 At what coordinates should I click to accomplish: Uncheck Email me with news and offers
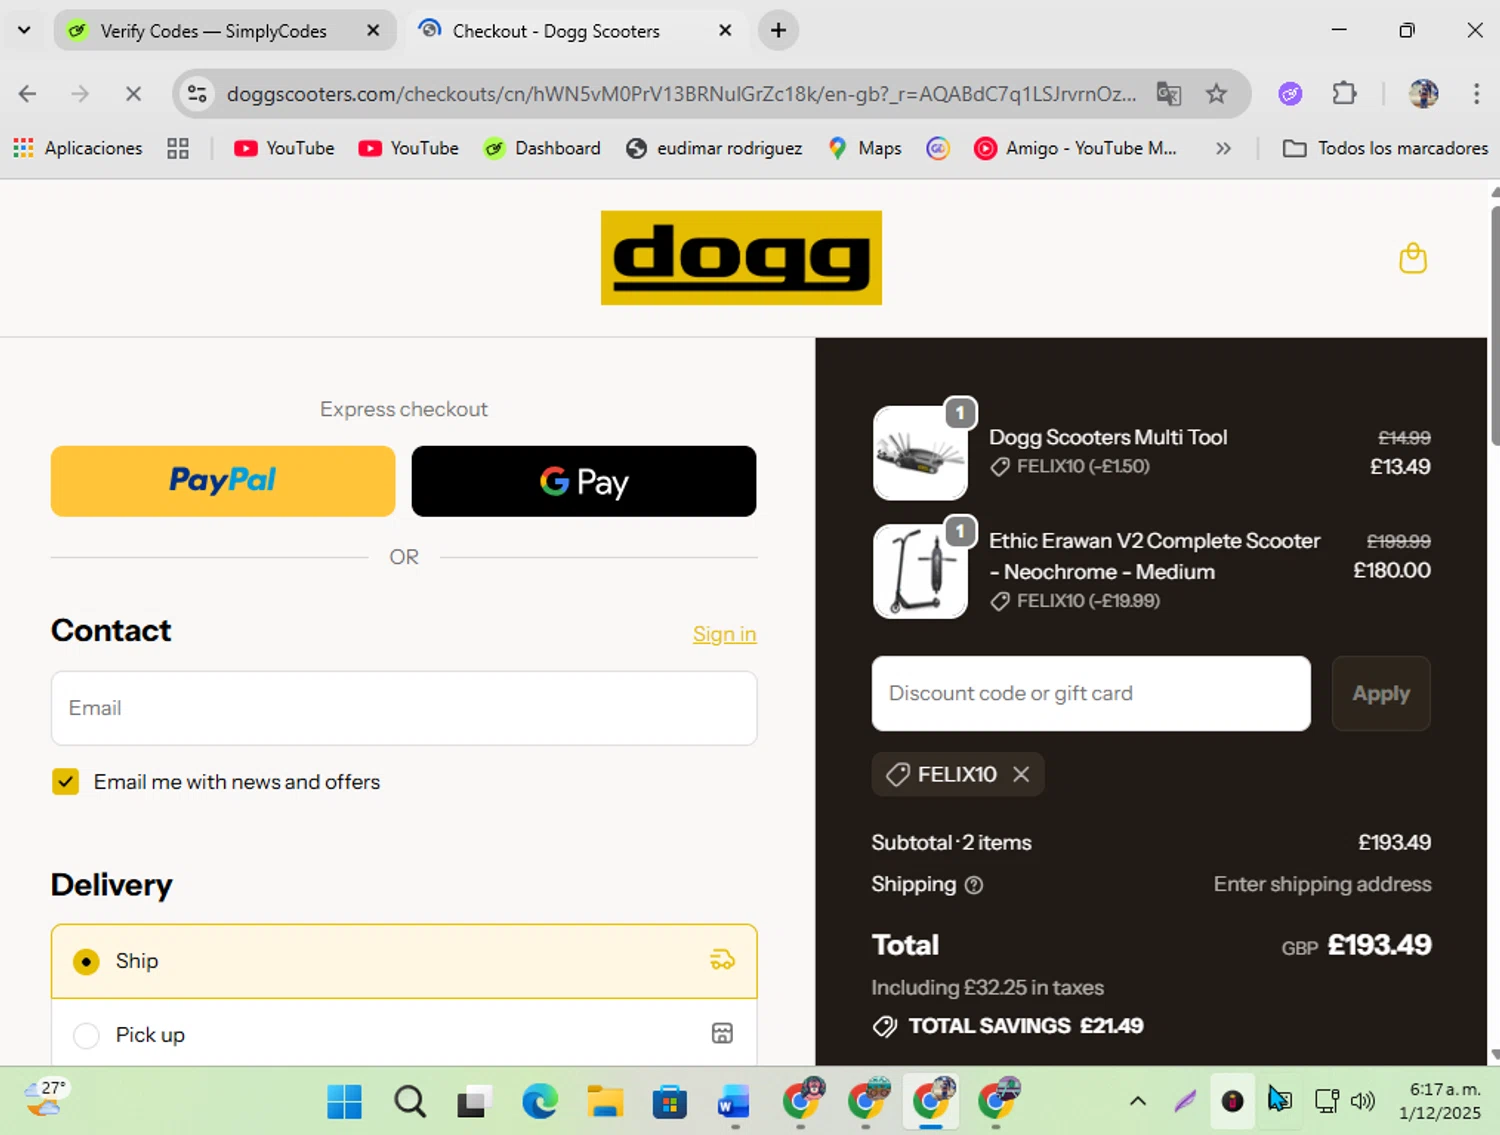(x=66, y=782)
